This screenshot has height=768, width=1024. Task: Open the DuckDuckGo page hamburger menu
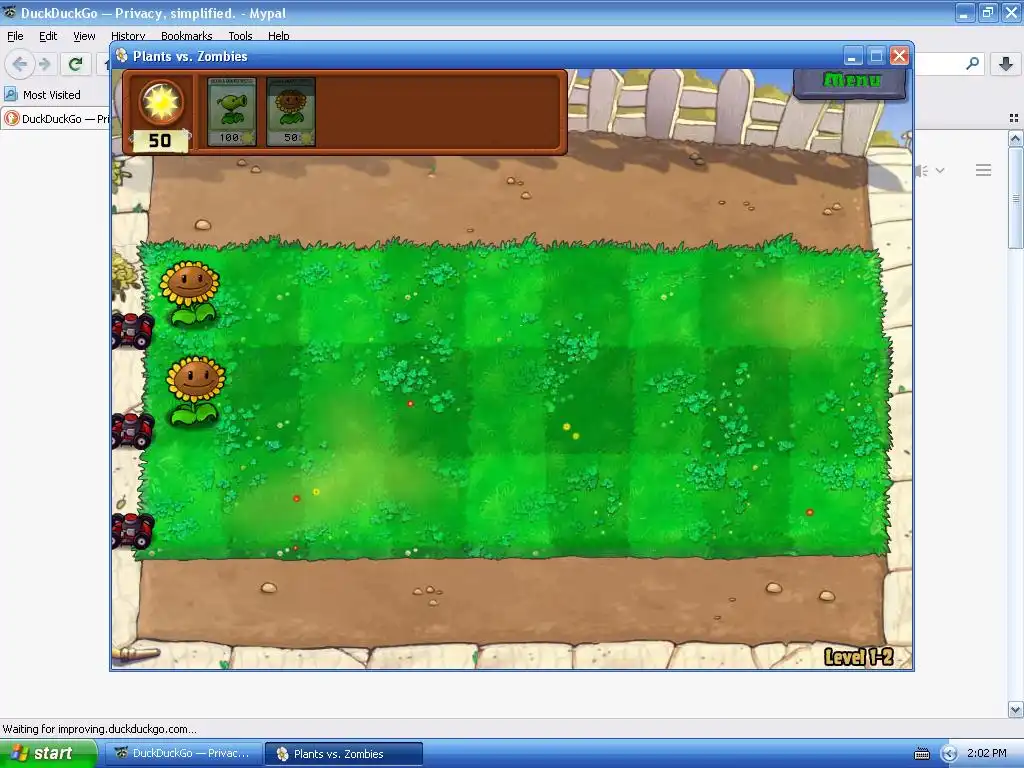coord(984,170)
